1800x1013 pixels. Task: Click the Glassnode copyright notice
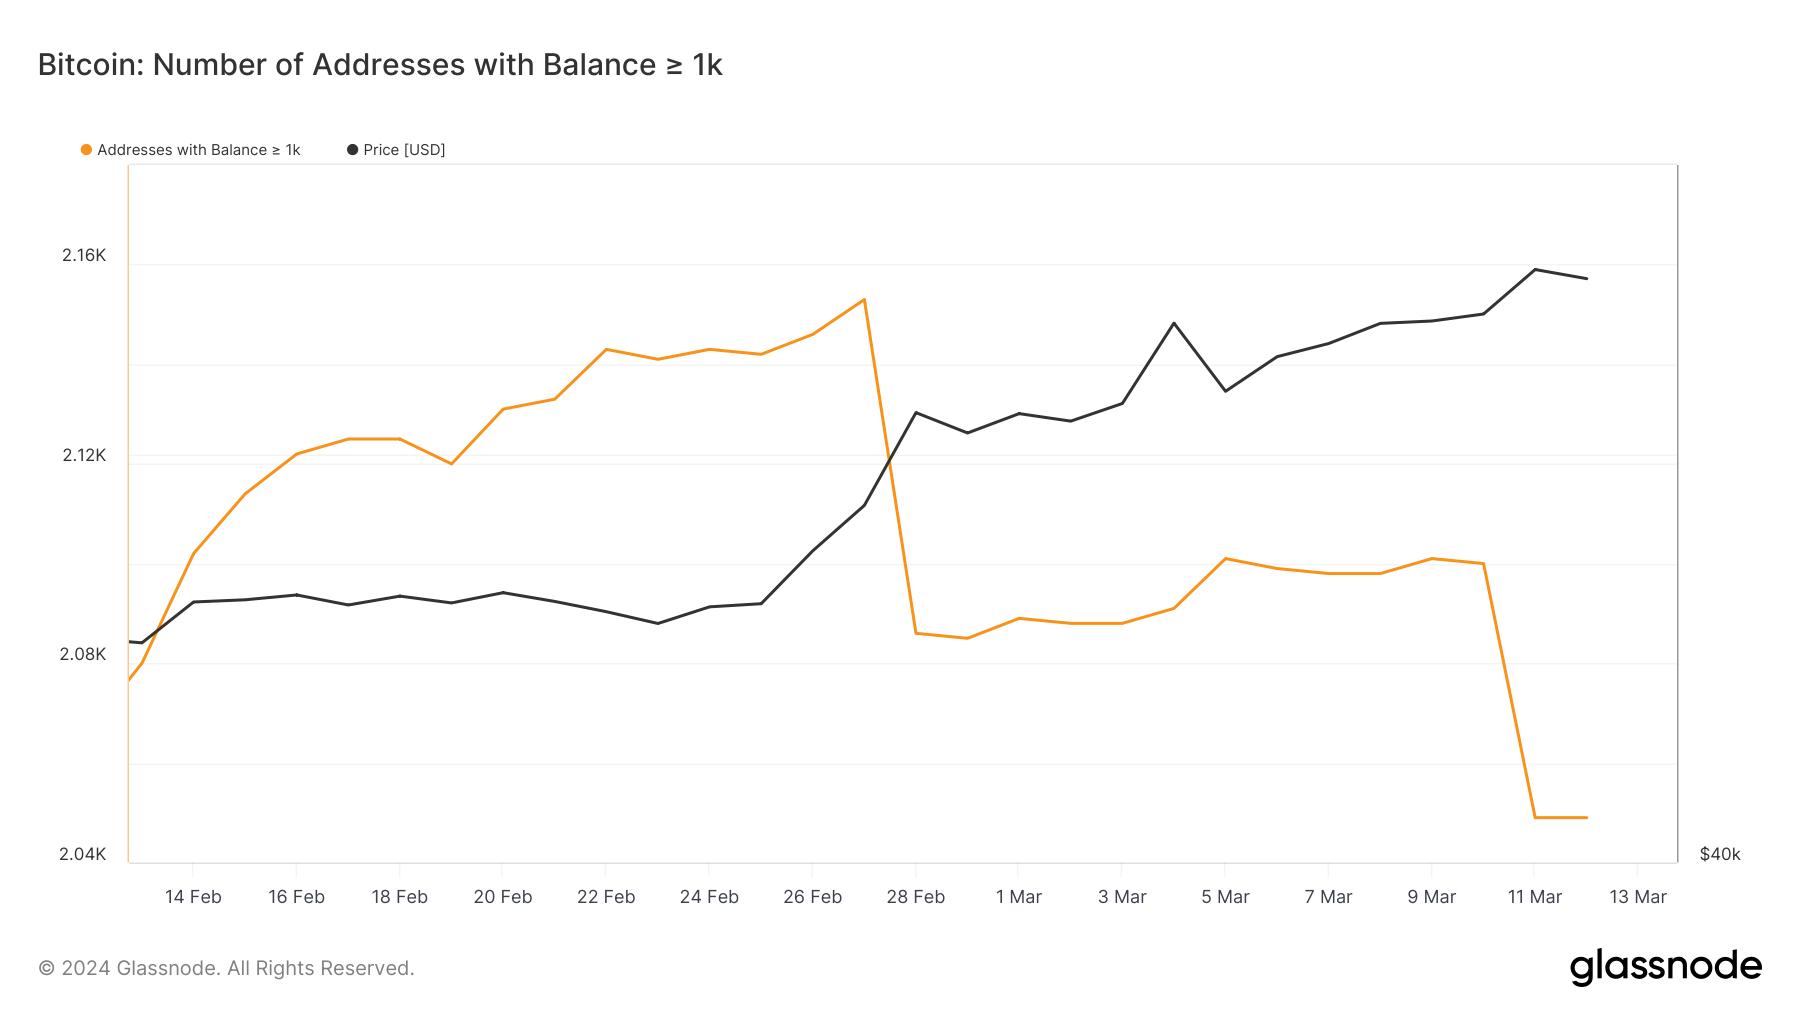click(x=226, y=968)
